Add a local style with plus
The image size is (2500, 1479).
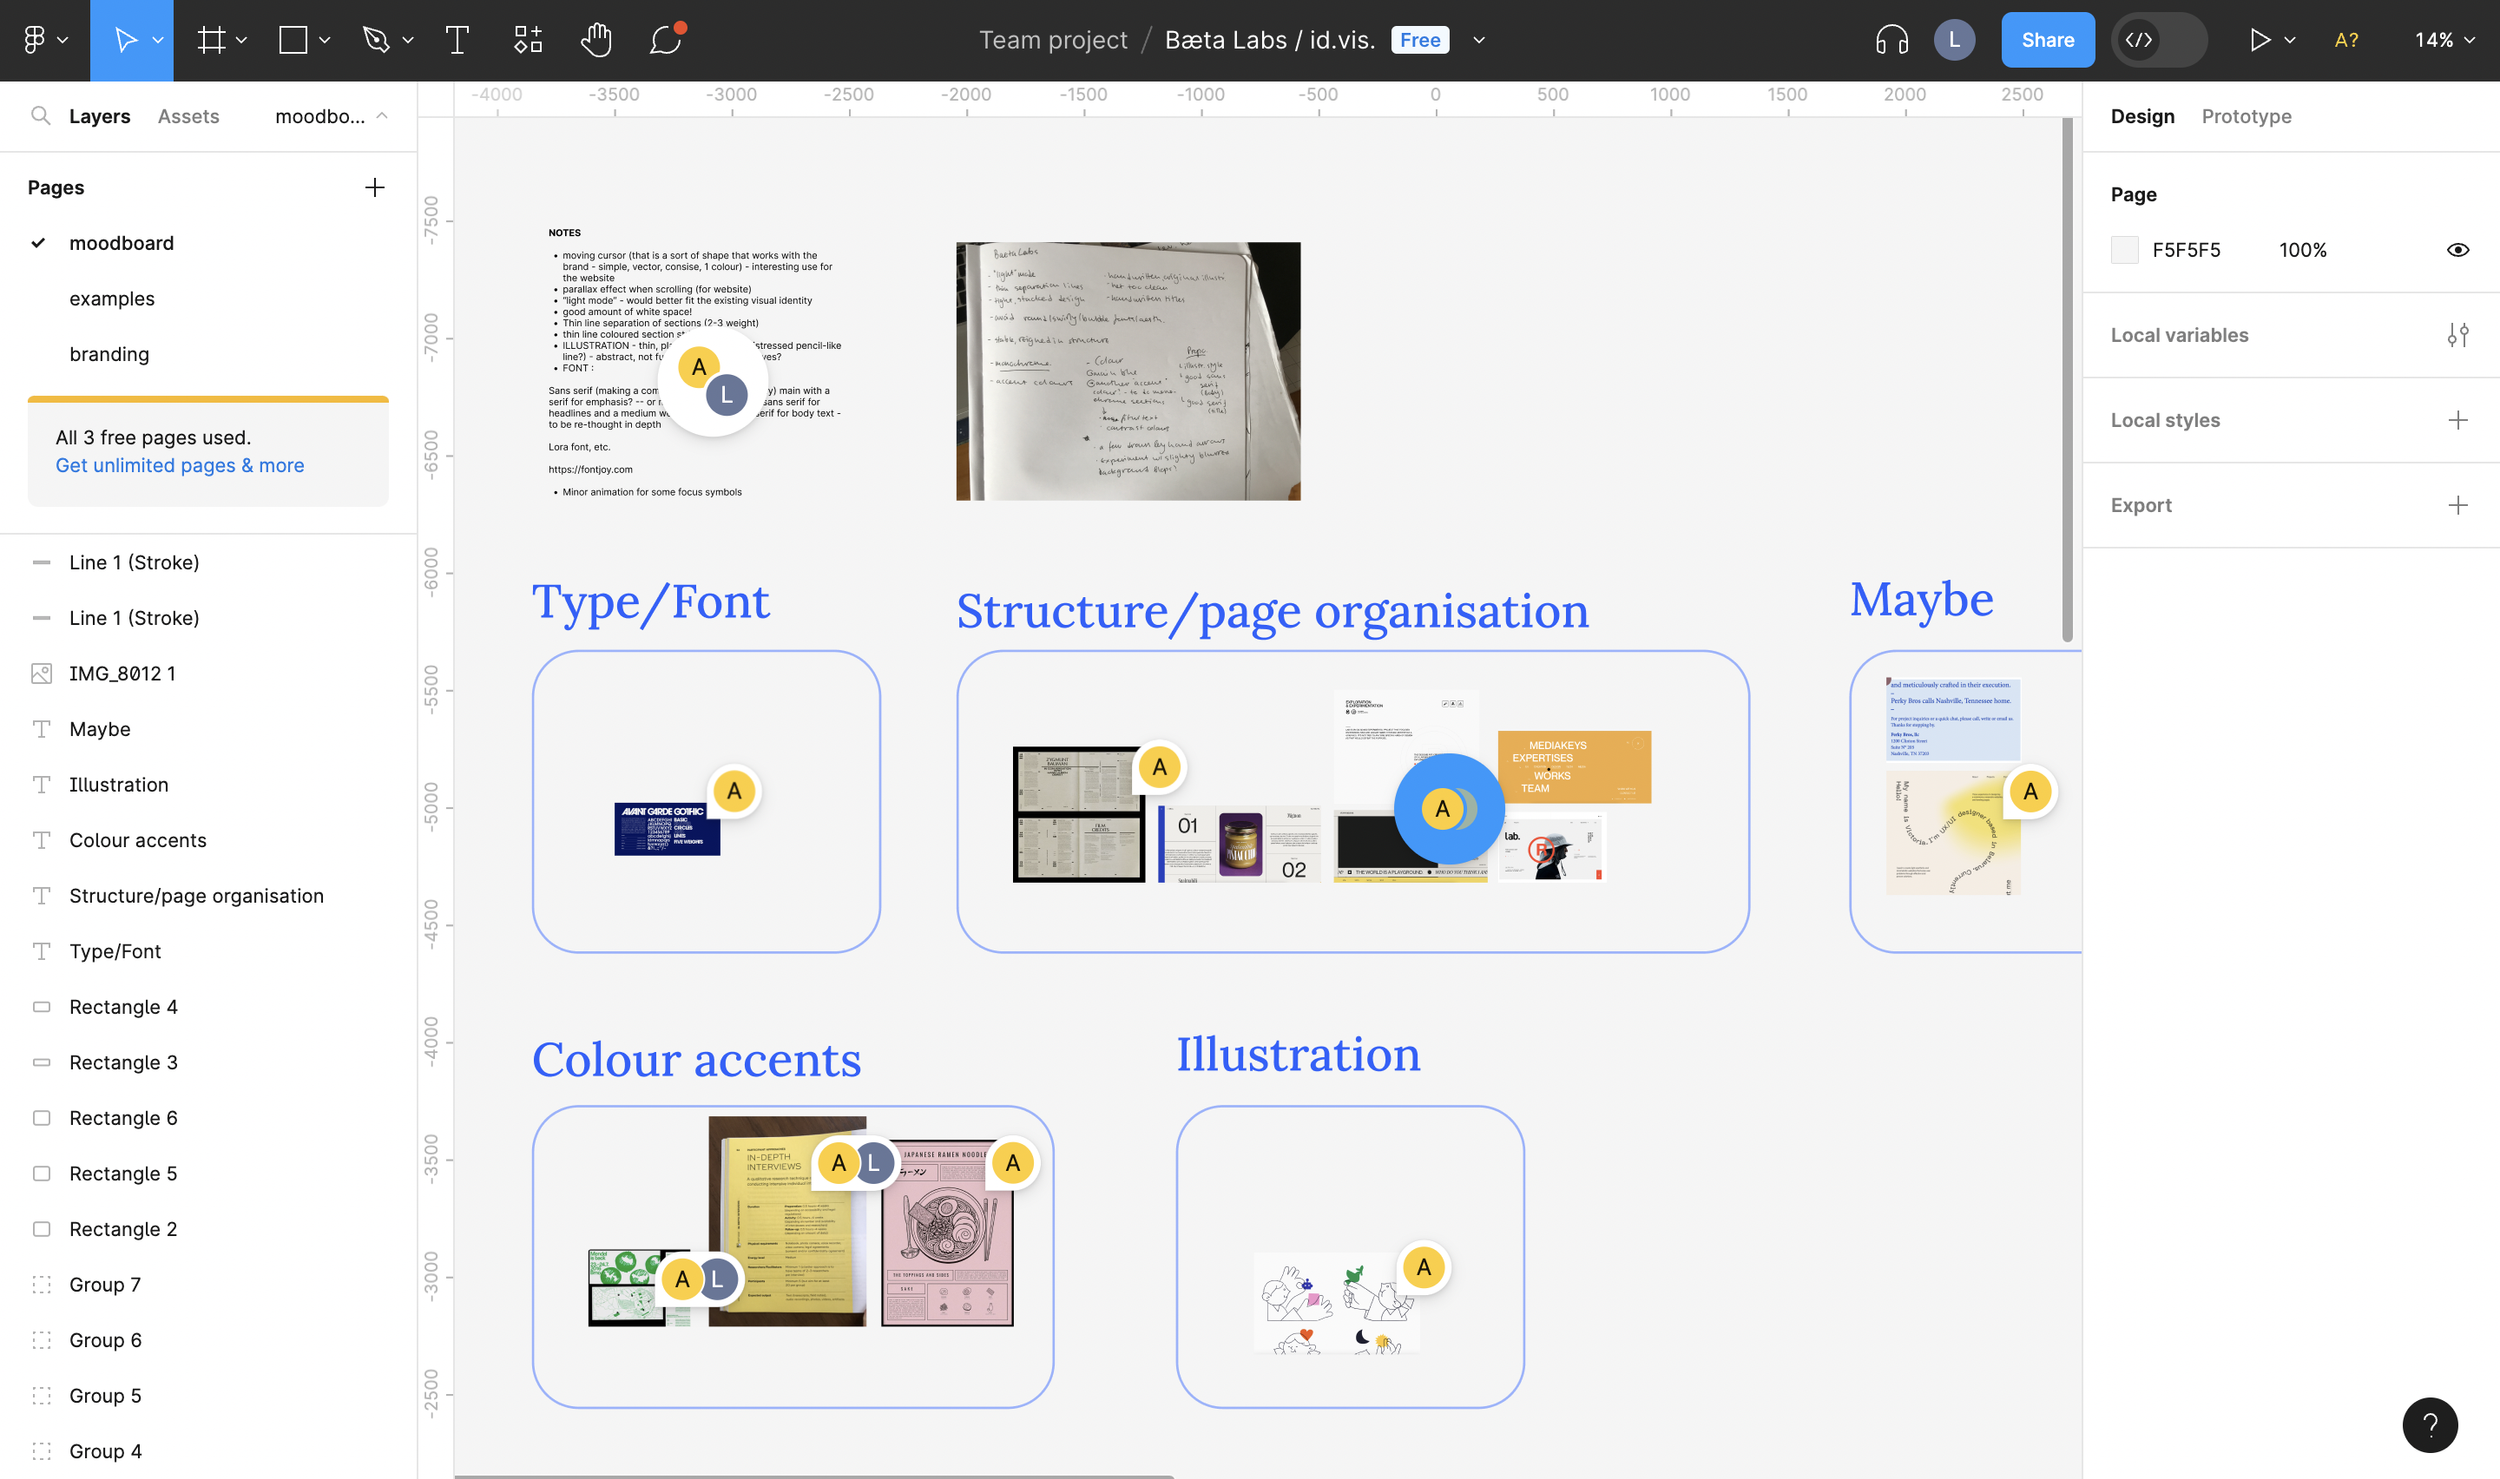2457,420
